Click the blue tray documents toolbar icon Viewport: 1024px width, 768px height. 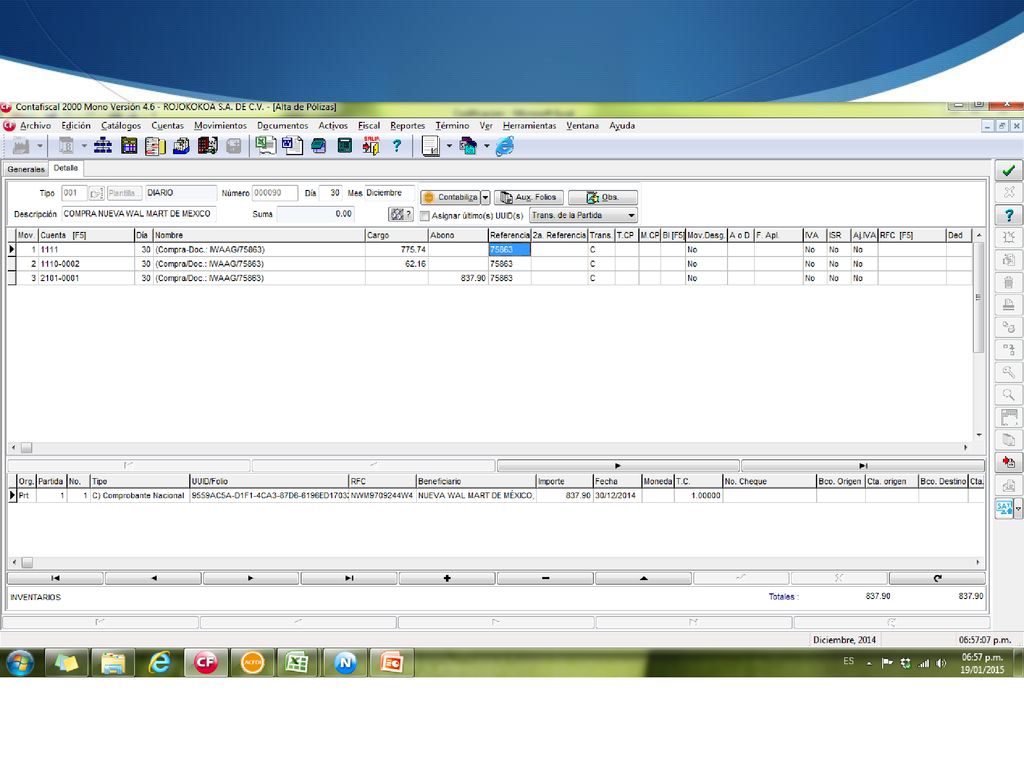coord(182,146)
